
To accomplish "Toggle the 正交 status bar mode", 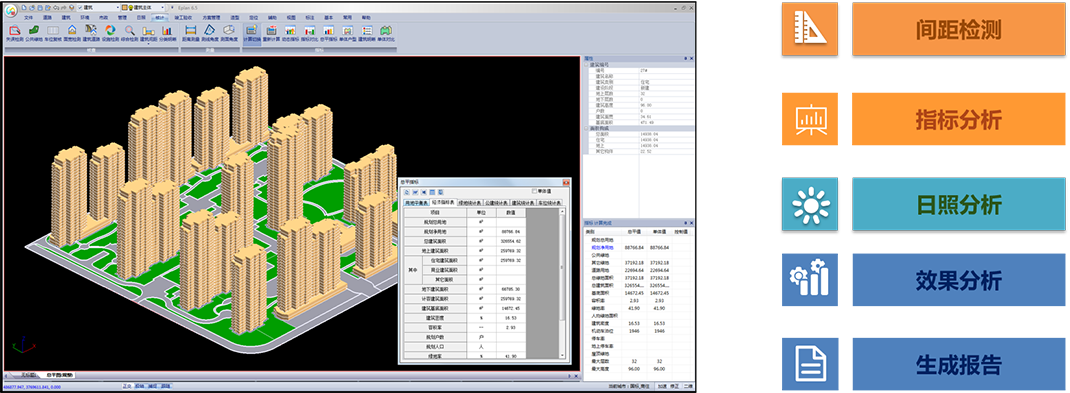I will coord(127,386).
